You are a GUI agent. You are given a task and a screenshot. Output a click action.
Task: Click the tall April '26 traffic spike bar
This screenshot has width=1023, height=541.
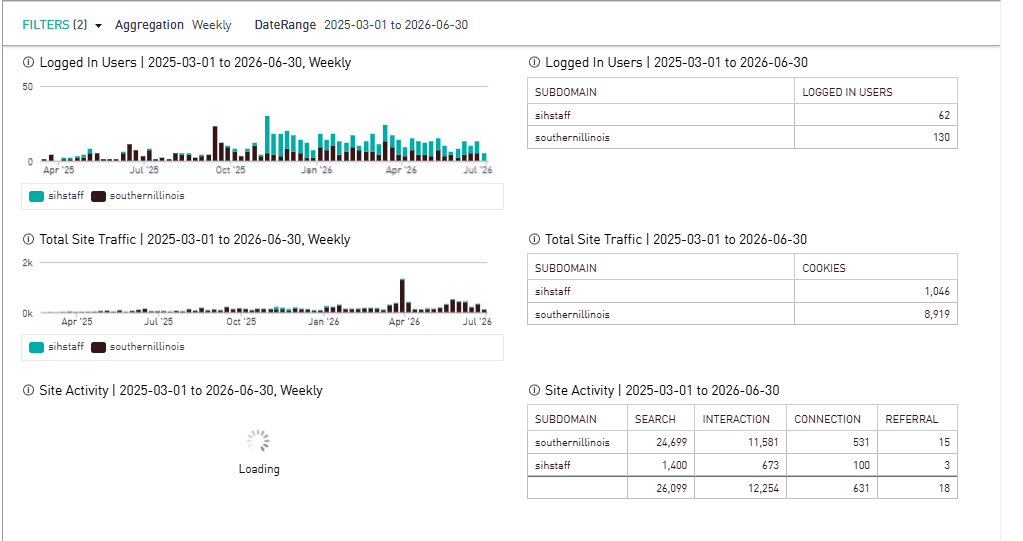(403, 296)
